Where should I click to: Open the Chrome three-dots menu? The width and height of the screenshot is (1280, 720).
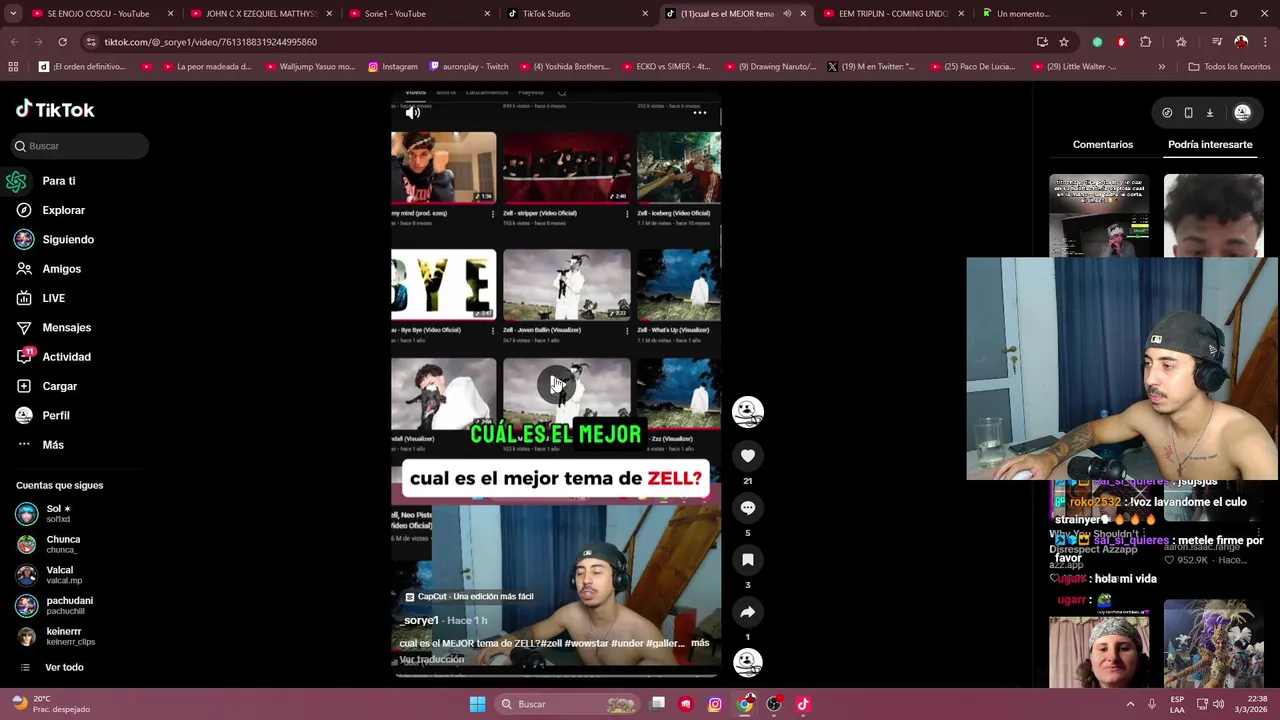click(x=1265, y=42)
